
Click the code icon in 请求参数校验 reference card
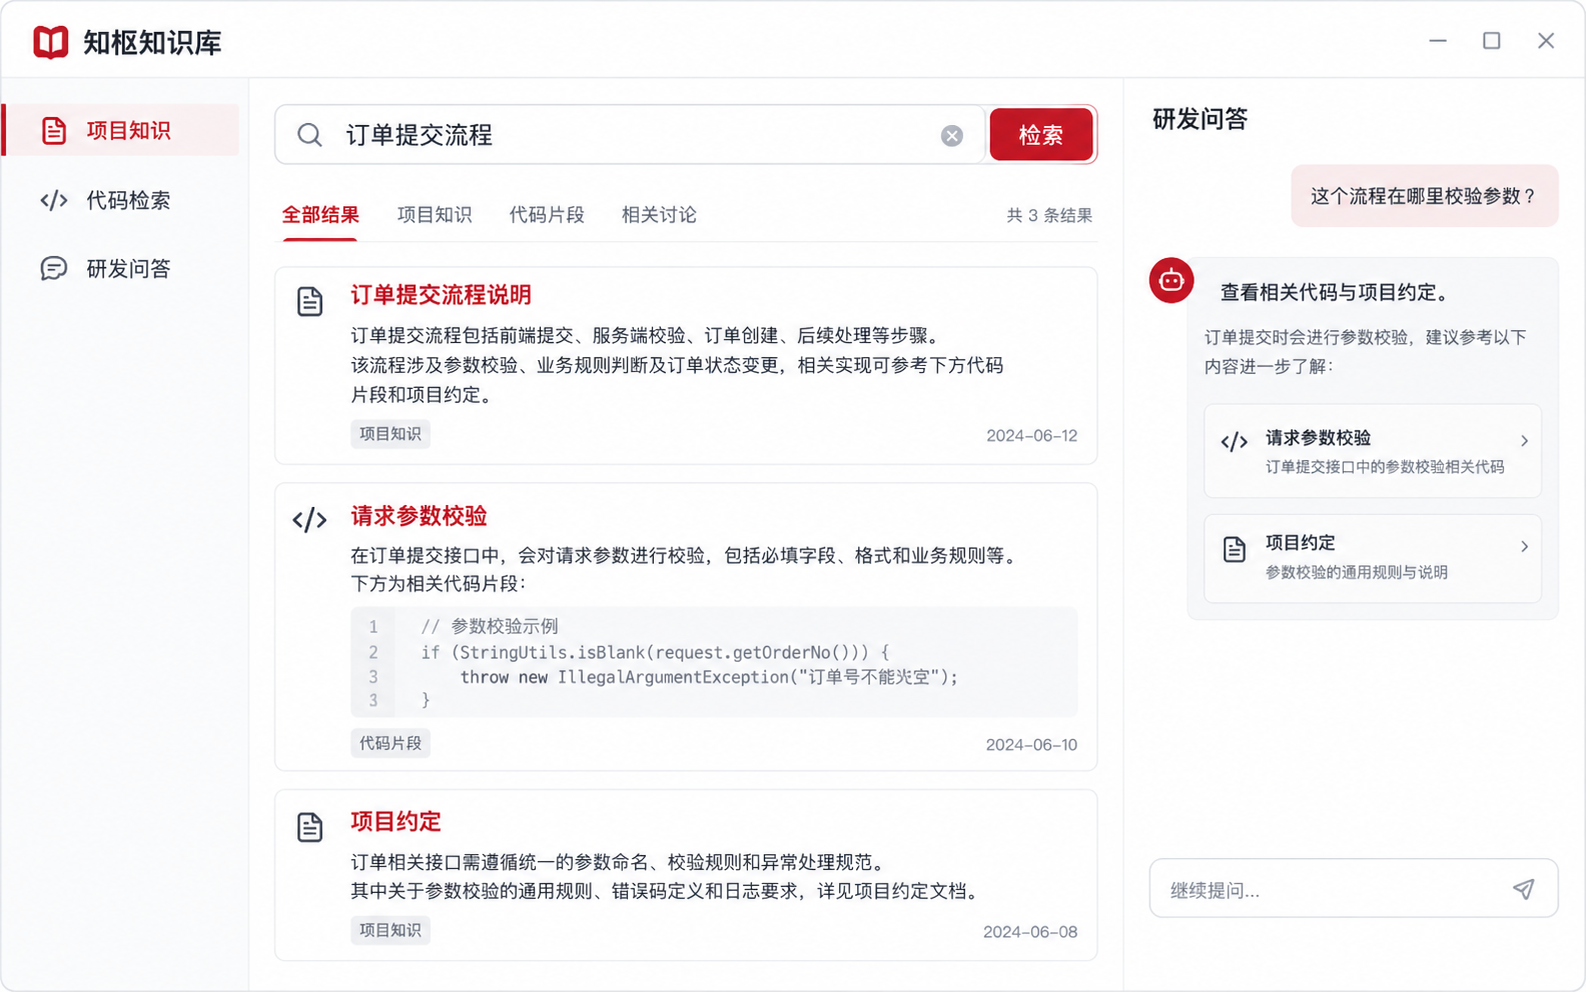coord(1234,441)
